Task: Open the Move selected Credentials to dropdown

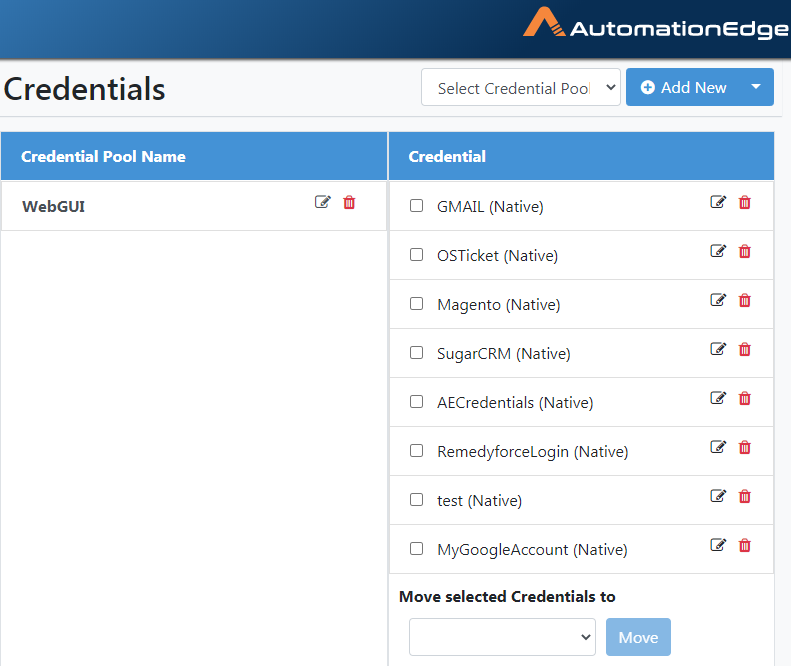Action: [502, 637]
